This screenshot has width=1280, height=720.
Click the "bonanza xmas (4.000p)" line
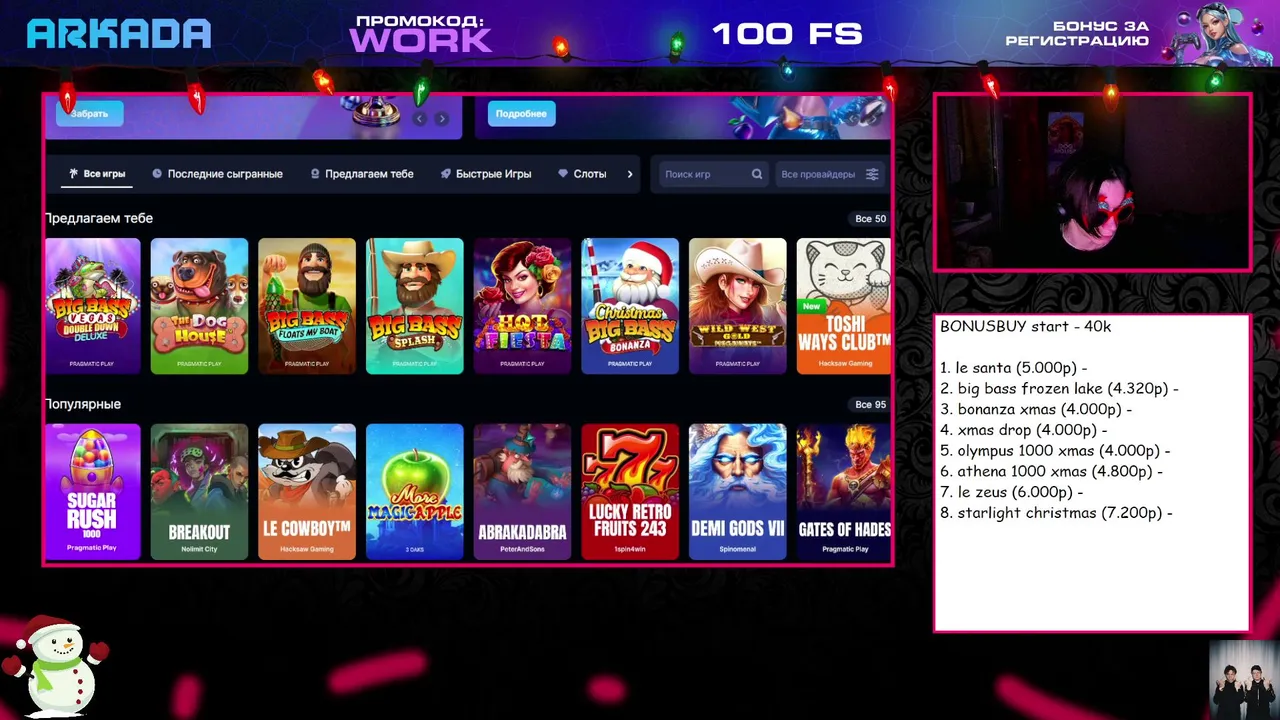click(1036, 409)
